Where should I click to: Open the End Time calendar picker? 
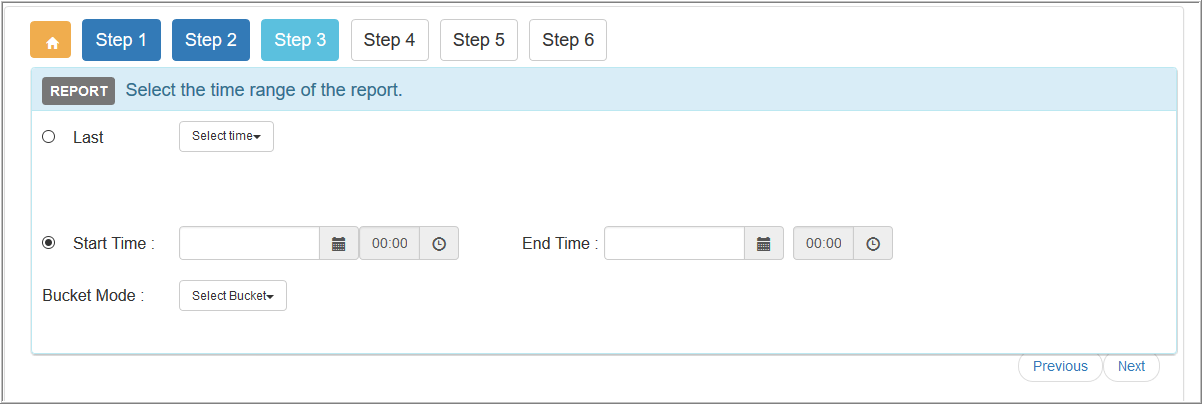(764, 243)
